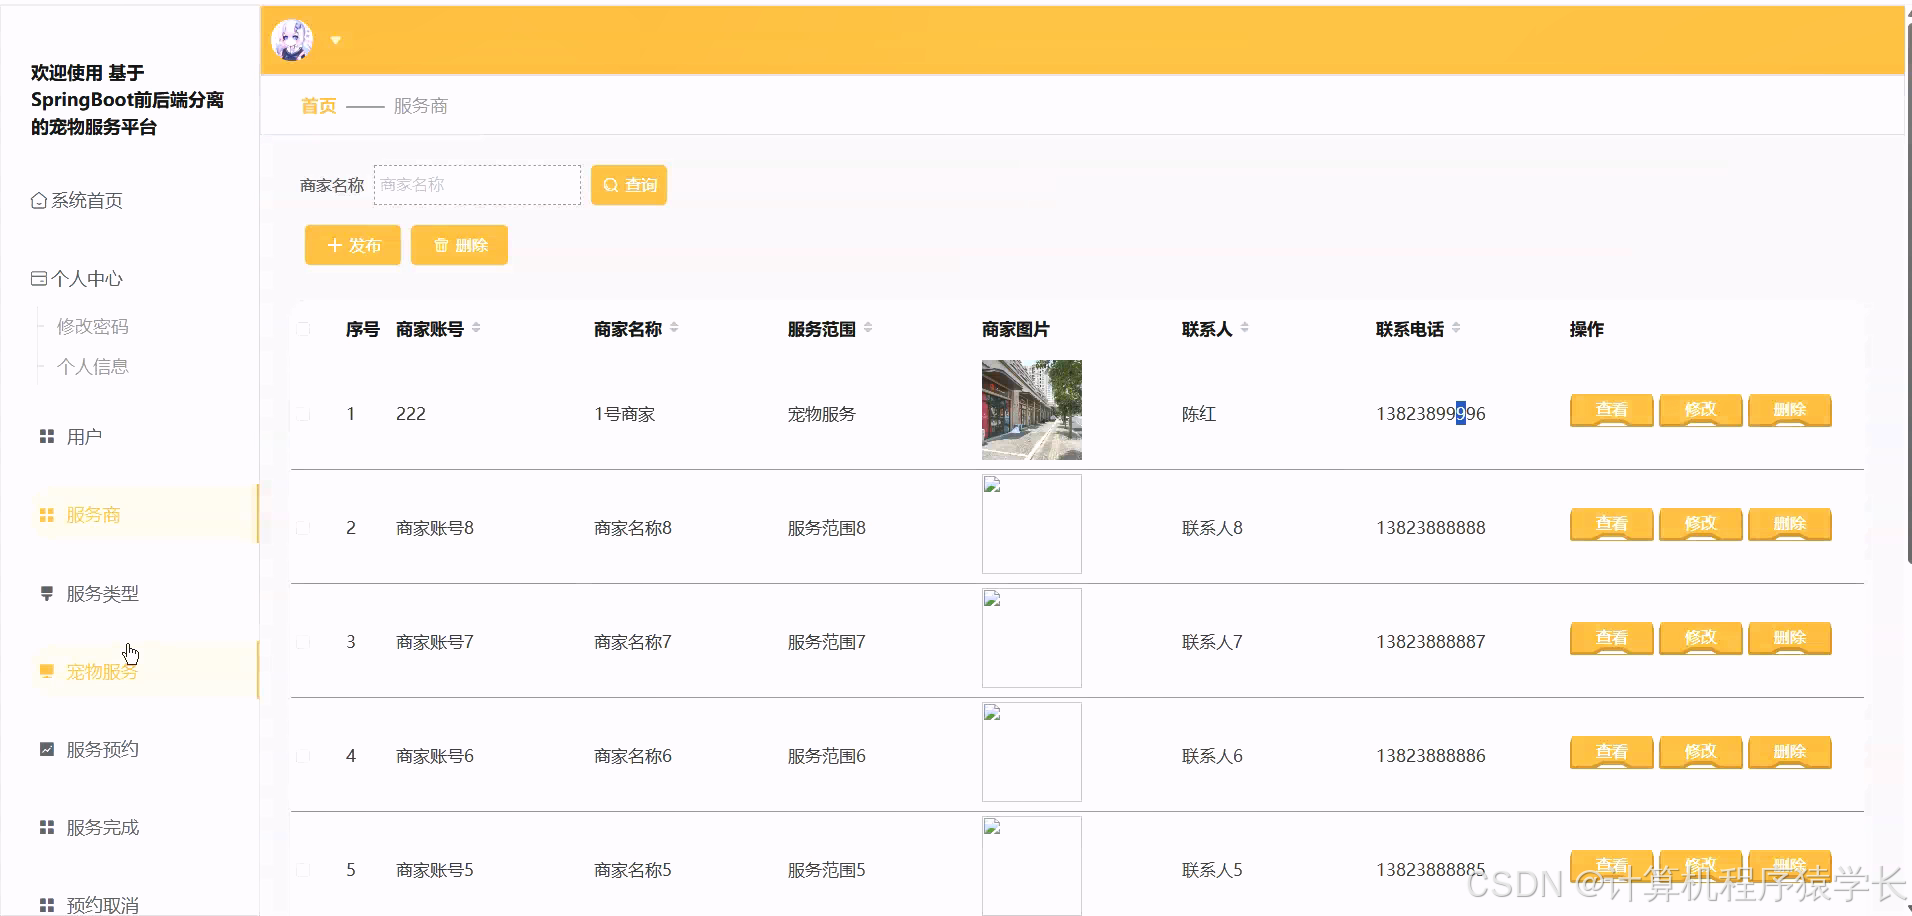Click the grid icon beside 用户
Image resolution: width=1912 pixels, height=916 pixels.
(46, 437)
